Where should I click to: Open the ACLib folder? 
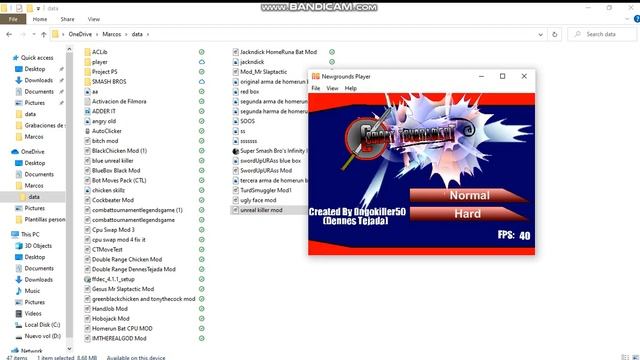tap(99, 52)
